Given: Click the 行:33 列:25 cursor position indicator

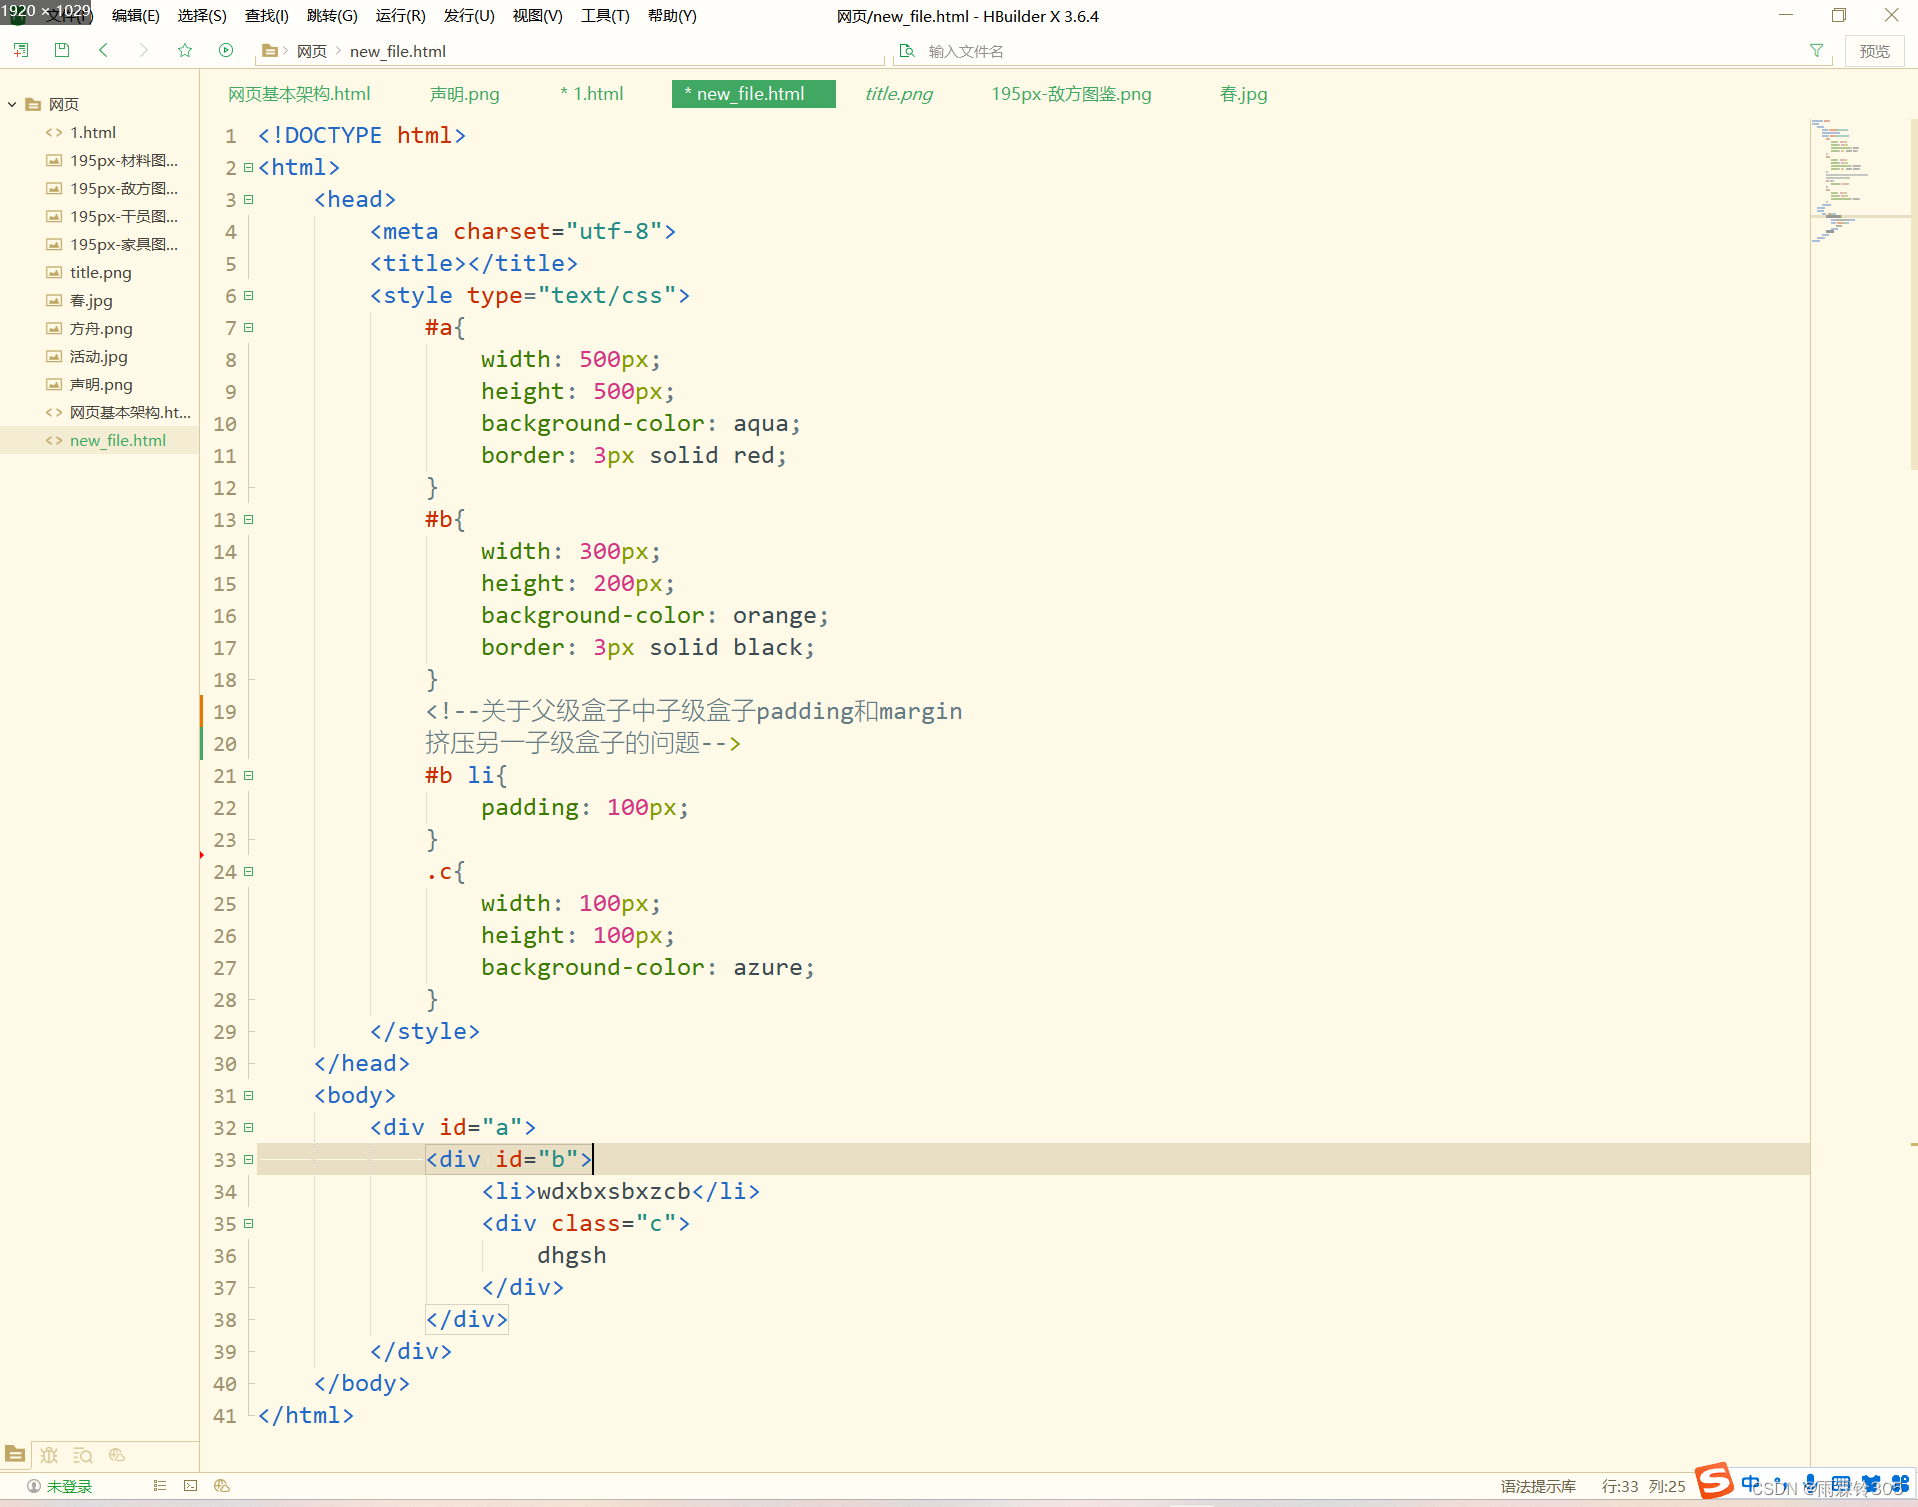Looking at the screenshot, I should tap(1644, 1486).
